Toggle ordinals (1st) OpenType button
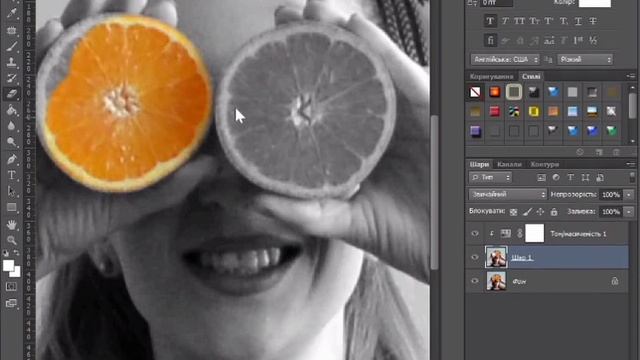This screenshot has height=360, width=640. point(578,40)
